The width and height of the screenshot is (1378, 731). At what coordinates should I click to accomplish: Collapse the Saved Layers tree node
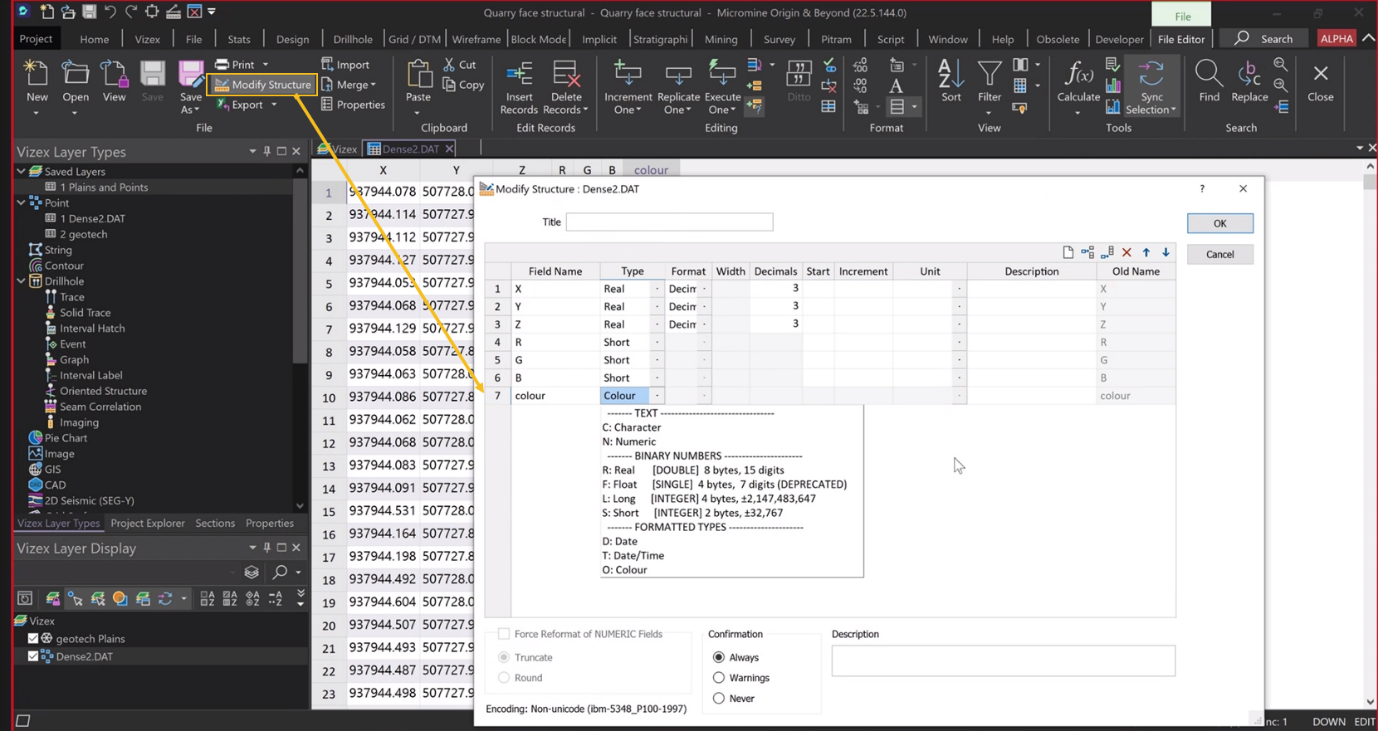click(21, 171)
